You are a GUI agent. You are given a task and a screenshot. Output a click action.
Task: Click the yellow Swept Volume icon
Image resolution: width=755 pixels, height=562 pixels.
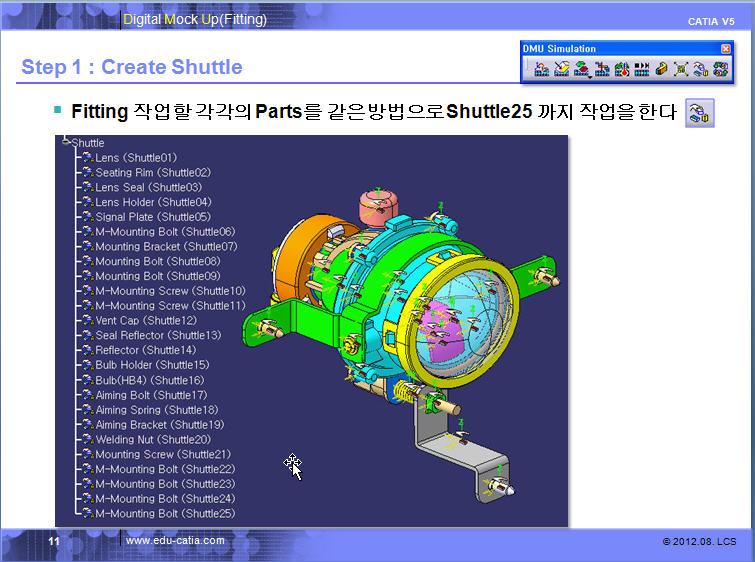click(662, 69)
